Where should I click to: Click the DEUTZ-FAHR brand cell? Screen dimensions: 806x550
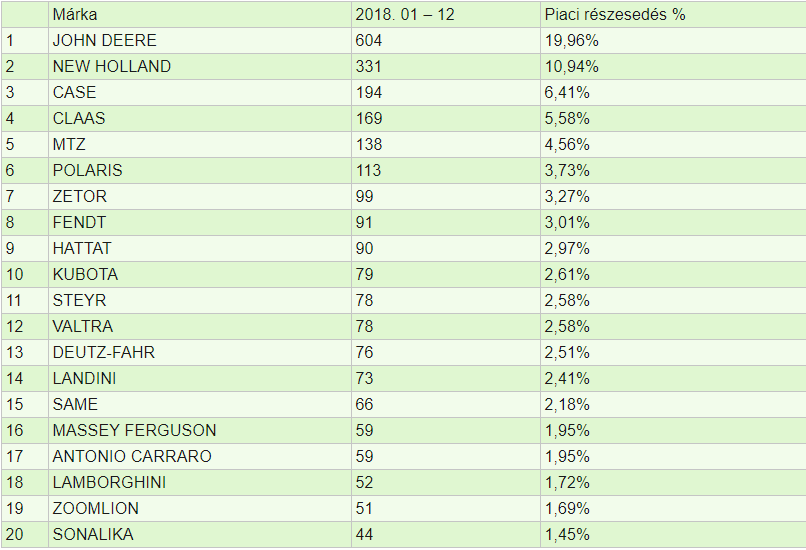click(104, 353)
